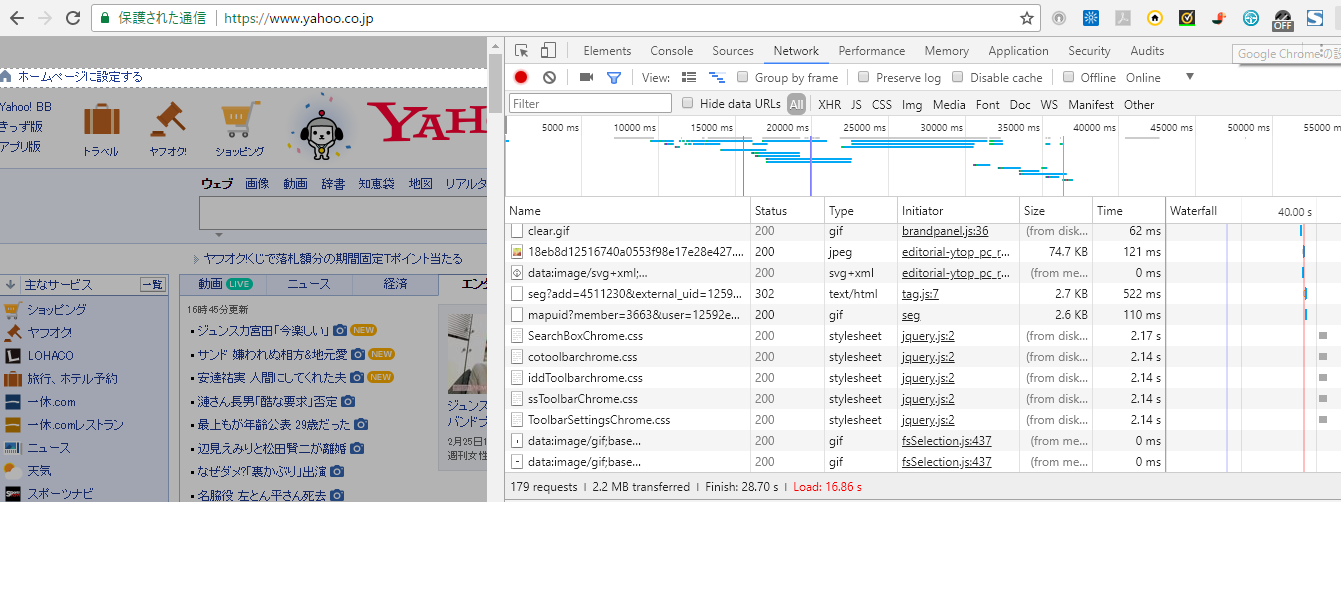Open the LOHACO service link
This screenshot has width=1341, height=600.
[x=50, y=355]
